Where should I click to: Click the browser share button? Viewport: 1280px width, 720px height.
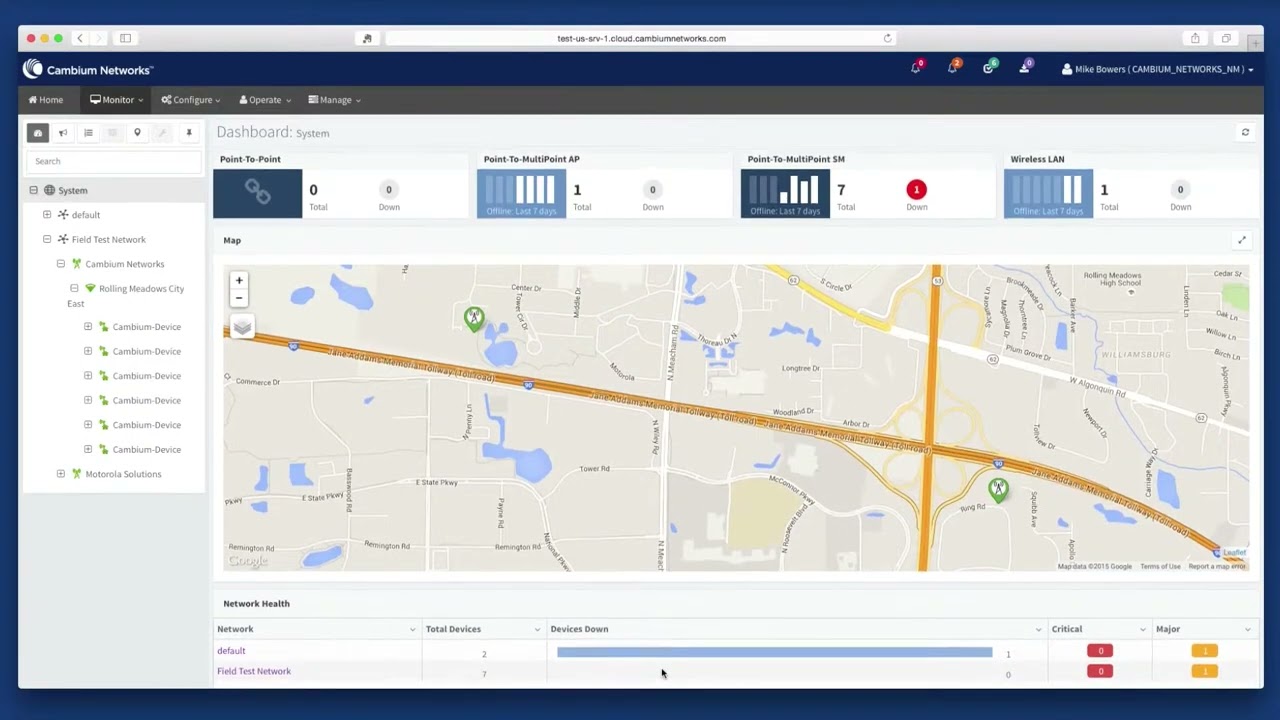(x=1195, y=38)
